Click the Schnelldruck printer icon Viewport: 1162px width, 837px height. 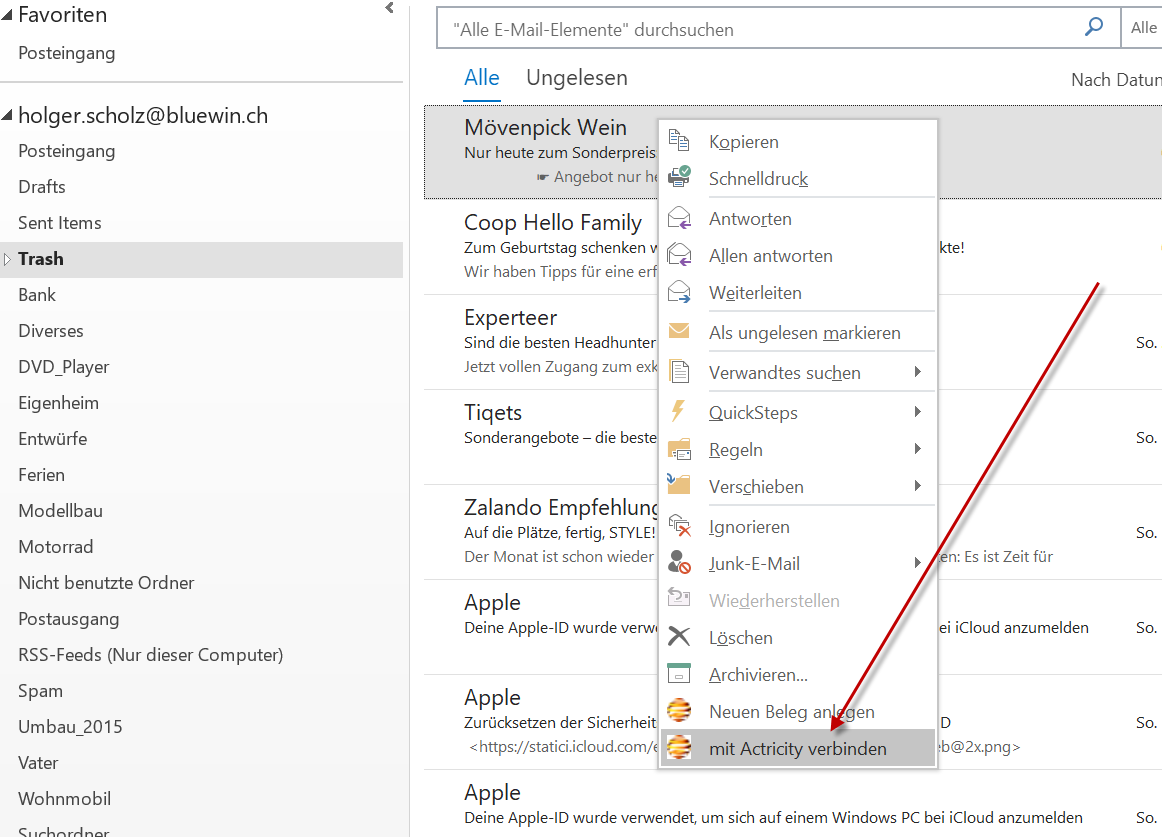coord(679,177)
